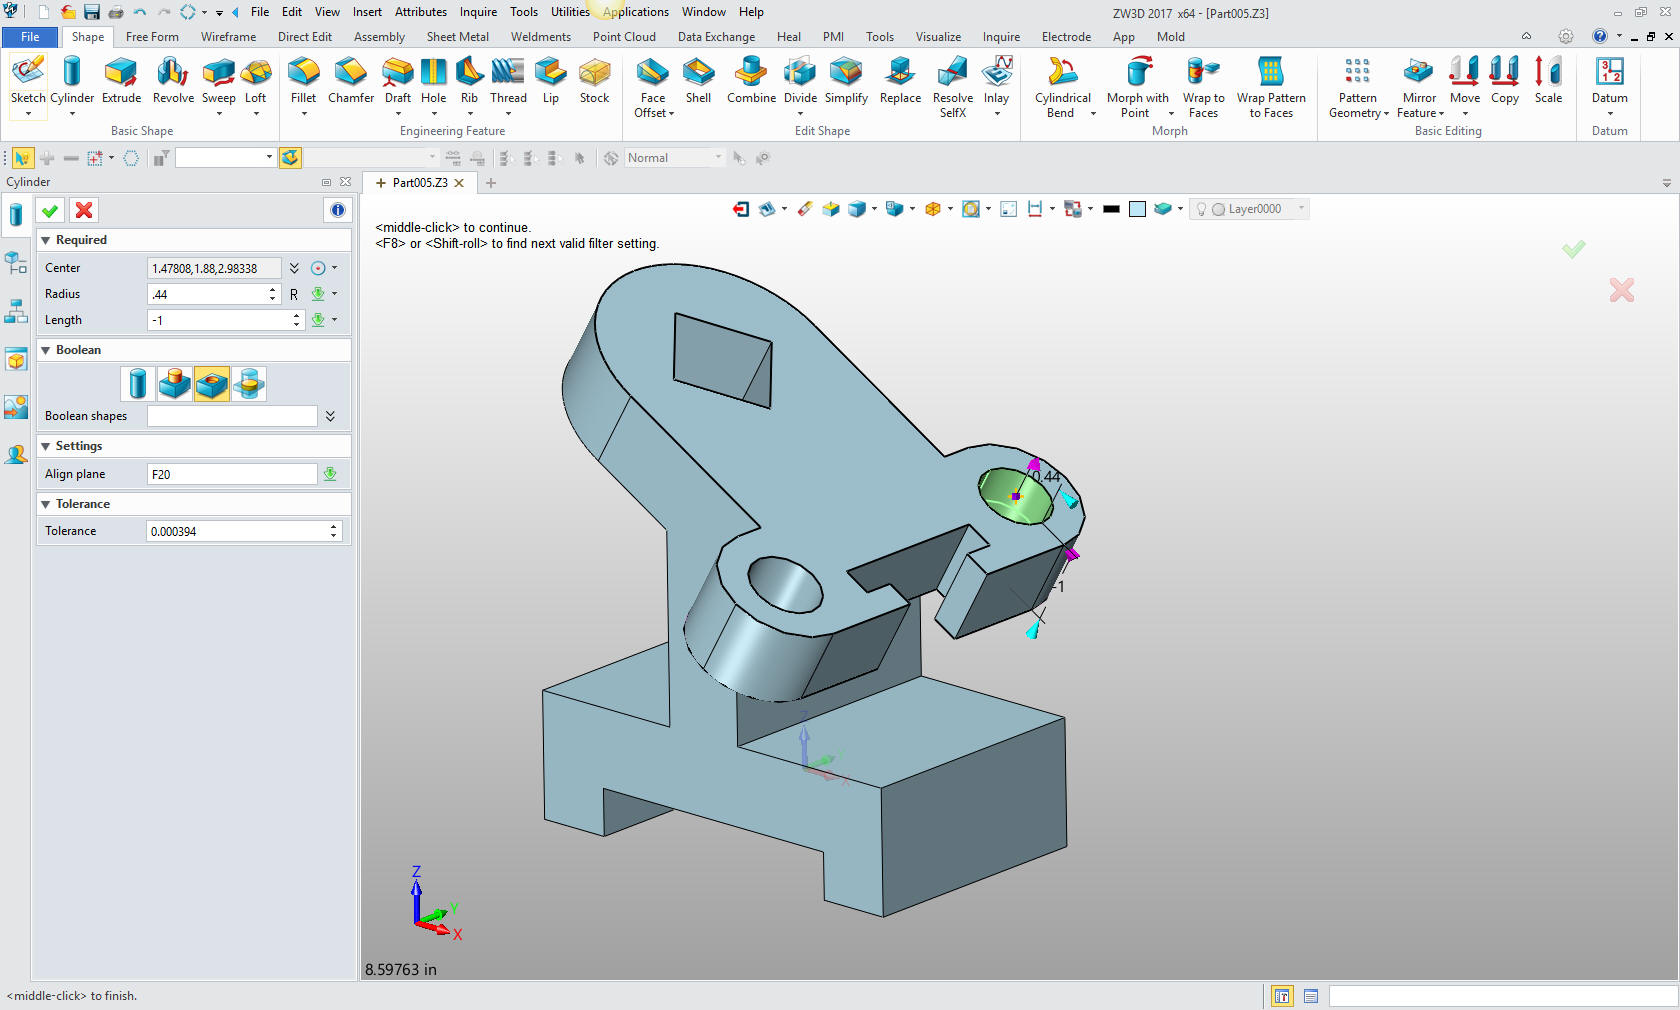Select the Remove boolean option
The height and width of the screenshot is (1010, 1680).
pyautogui.click(x=212, y=384)
